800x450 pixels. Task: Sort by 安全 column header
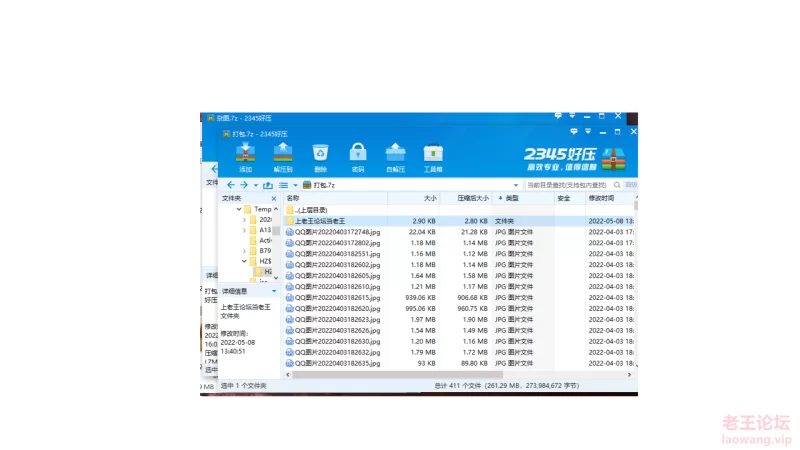pos(569,198)
